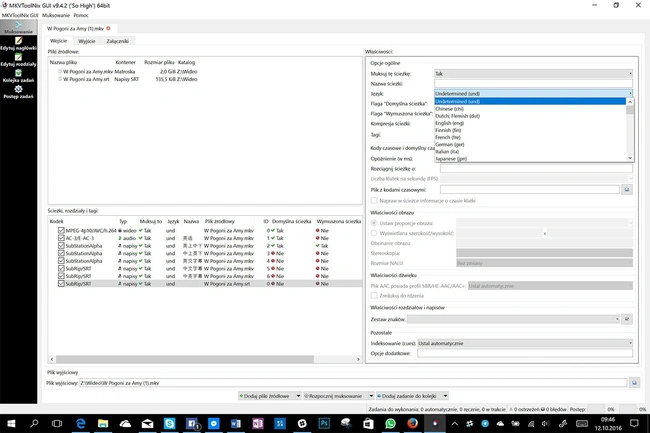Click the tracks scrollbar right arrow
This screenshot has width=650, height=433.
[x=358, y=359]
